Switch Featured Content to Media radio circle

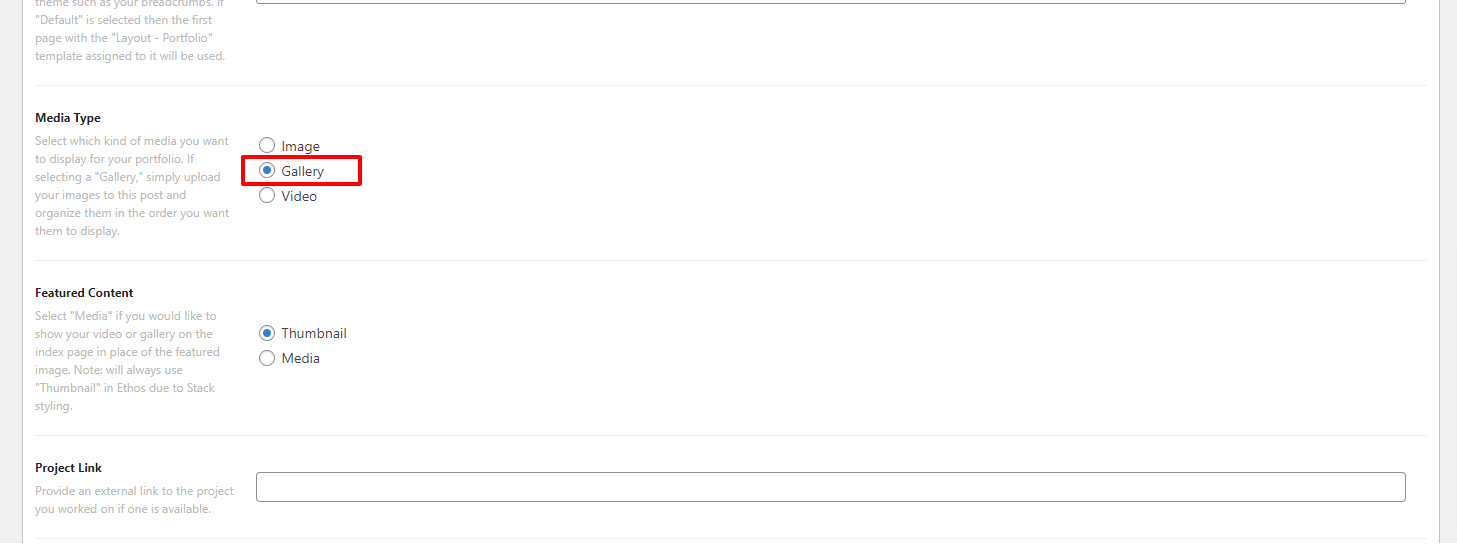(x=267, y=358)
